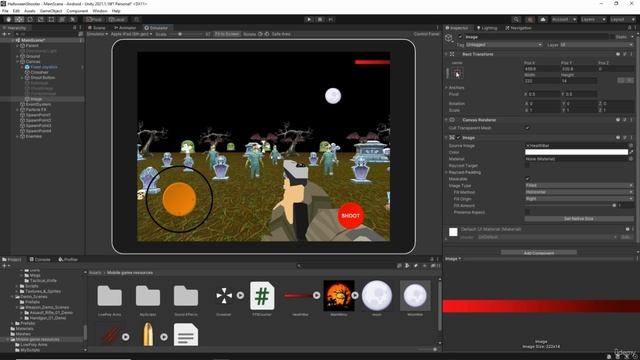Select the Hand view tool
This screenshot has width=640, height=360.
coord(8,19)
